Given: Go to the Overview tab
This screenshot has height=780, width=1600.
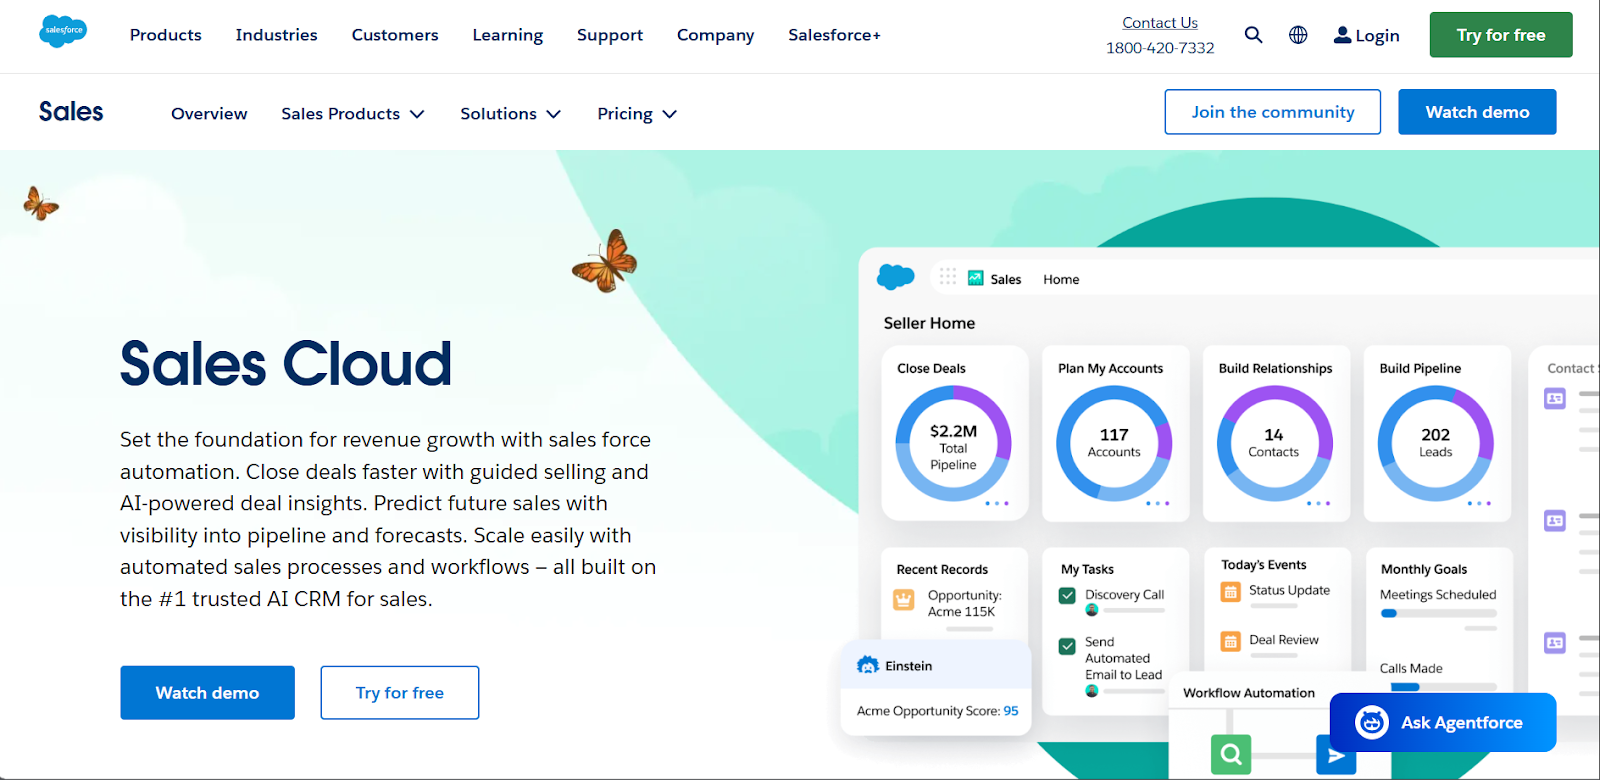Looking at the screenshot, I should 209,114.
